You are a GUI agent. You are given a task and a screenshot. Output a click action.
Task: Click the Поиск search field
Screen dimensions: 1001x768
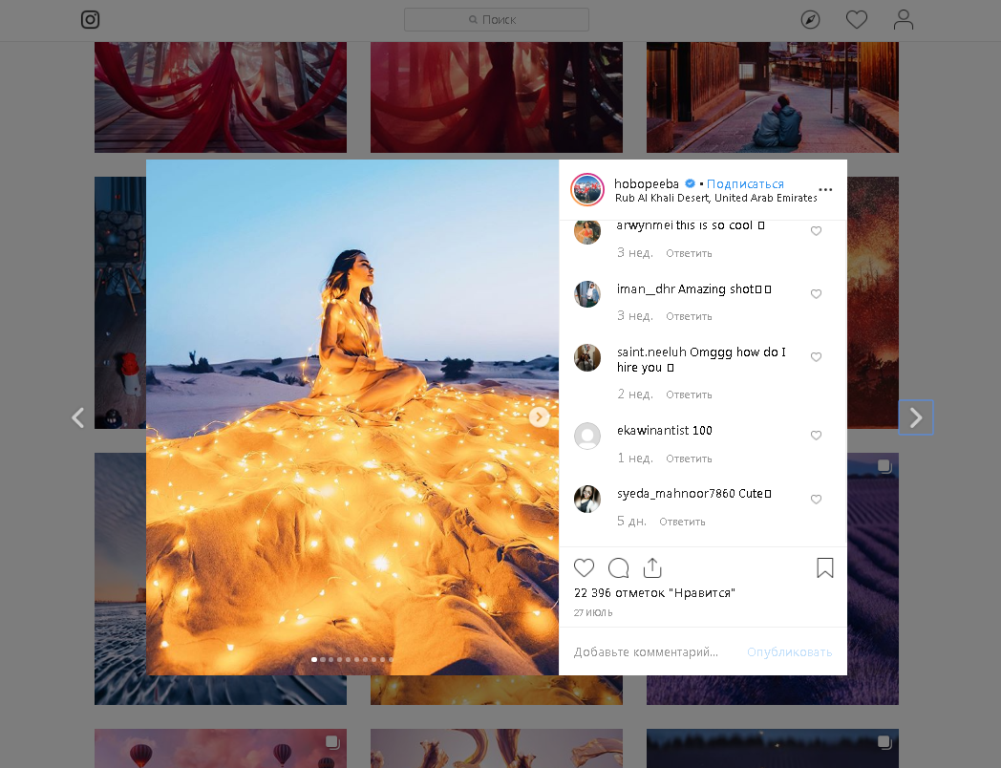tap(497, 19)
